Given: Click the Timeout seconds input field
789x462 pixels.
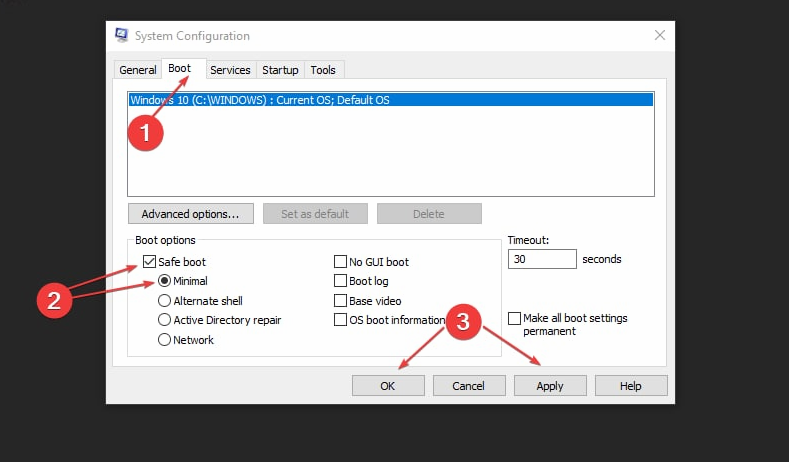Looking at the screenshot, I should 542,259.
